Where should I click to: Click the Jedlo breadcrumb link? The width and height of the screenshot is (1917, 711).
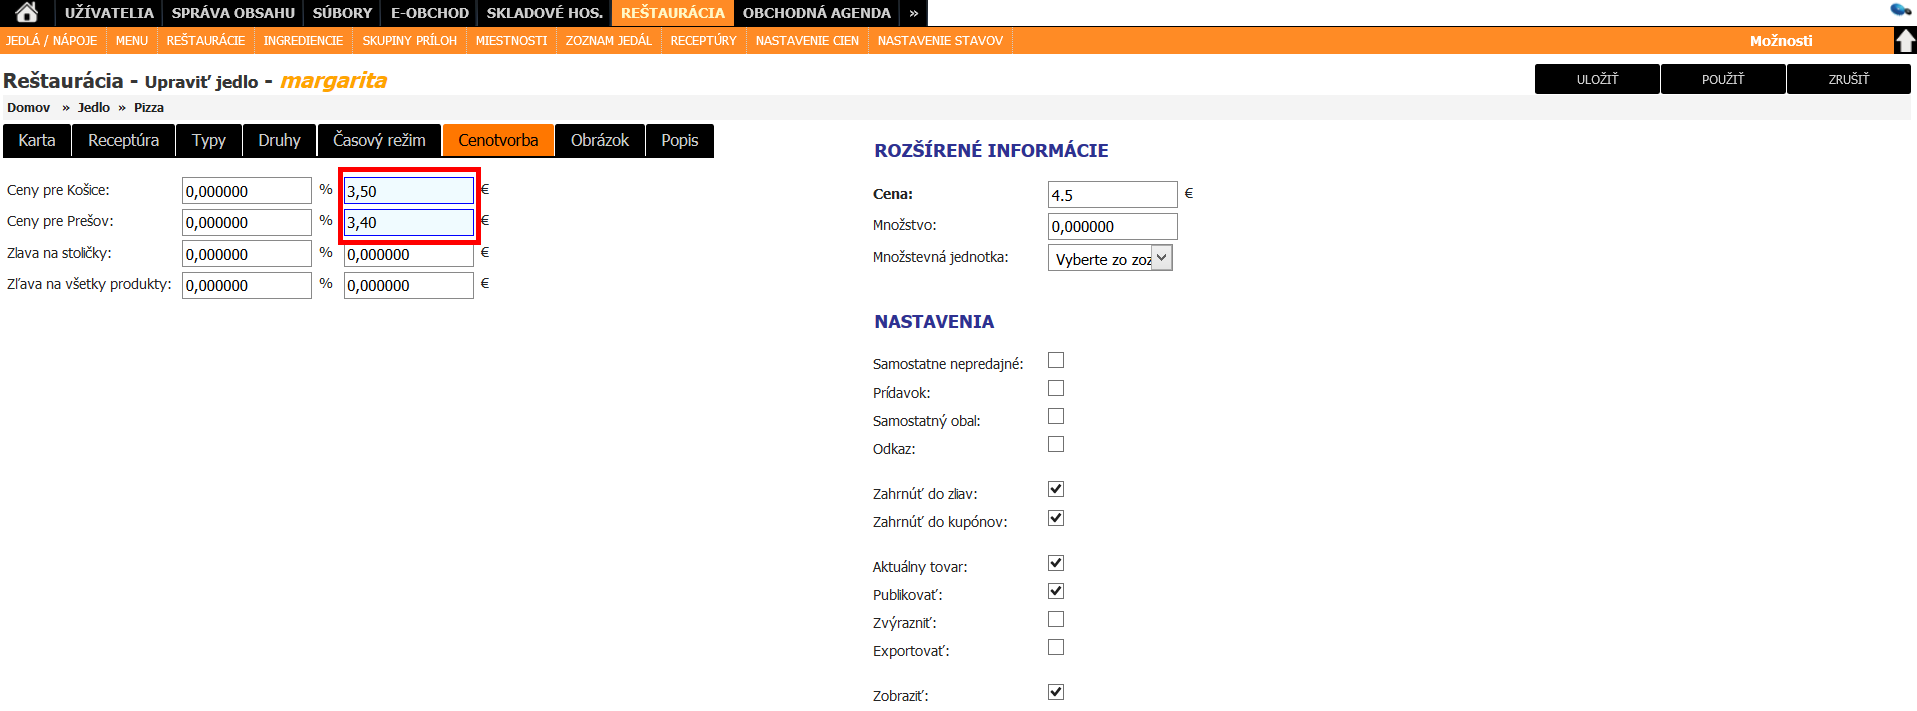click(x=94, y=108)
